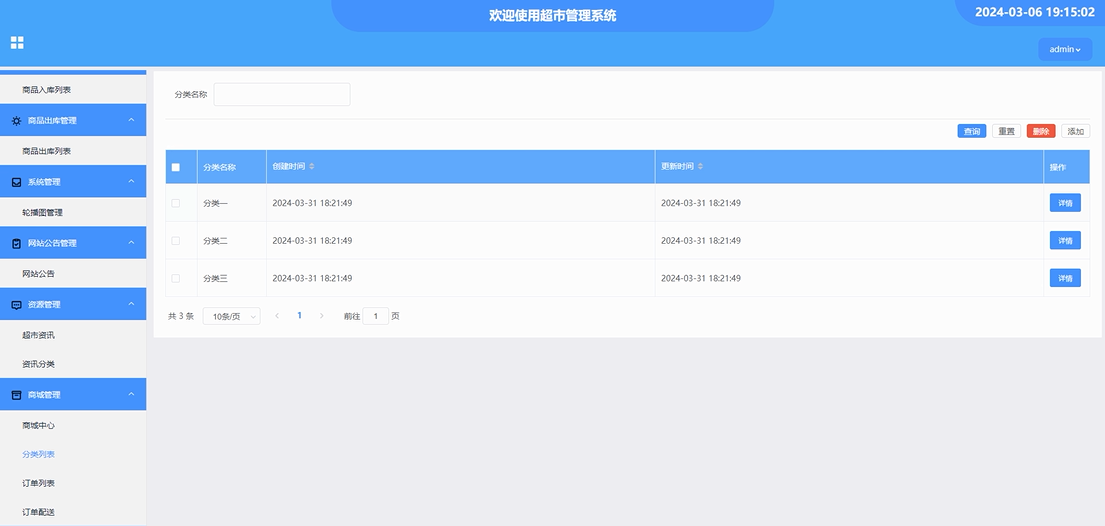Open 详情 for row 分类三
1105x526 pixels.
[1065, 279]
